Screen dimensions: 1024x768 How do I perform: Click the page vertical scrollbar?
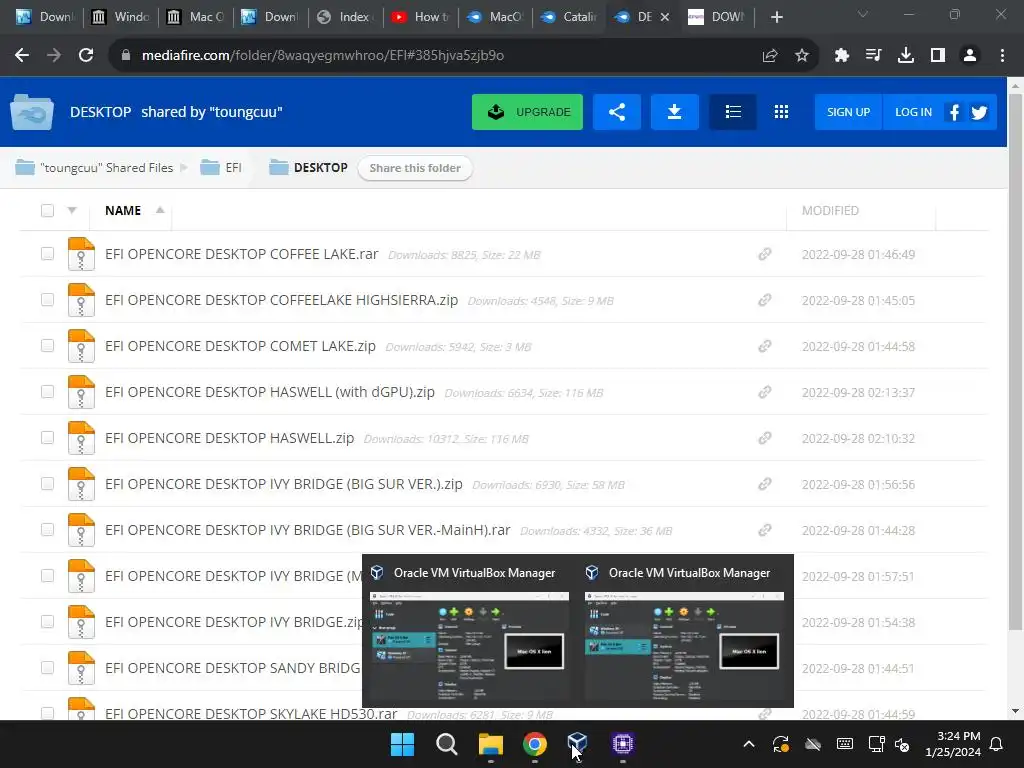[x=1015, y=362]
